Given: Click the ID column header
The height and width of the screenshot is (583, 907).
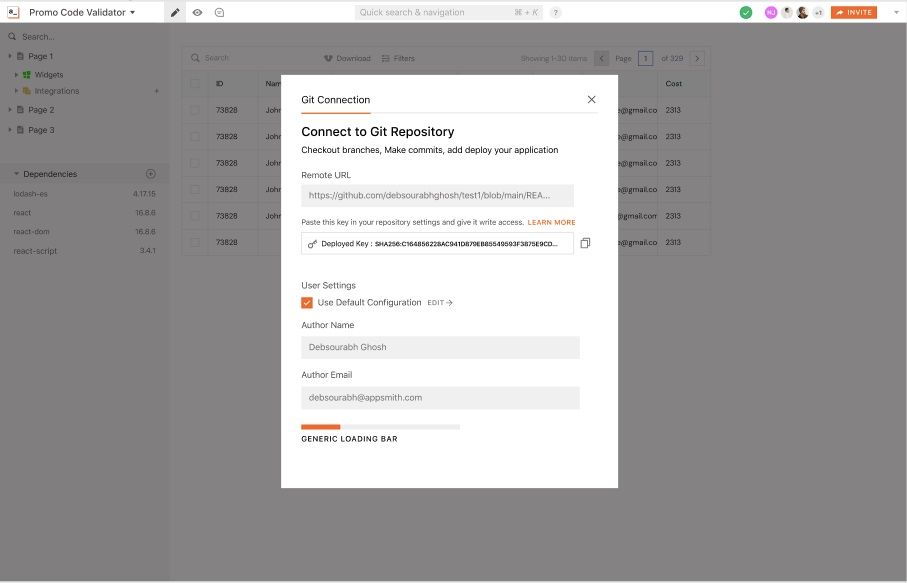Looking at the screenshot, I should [219, 83].
